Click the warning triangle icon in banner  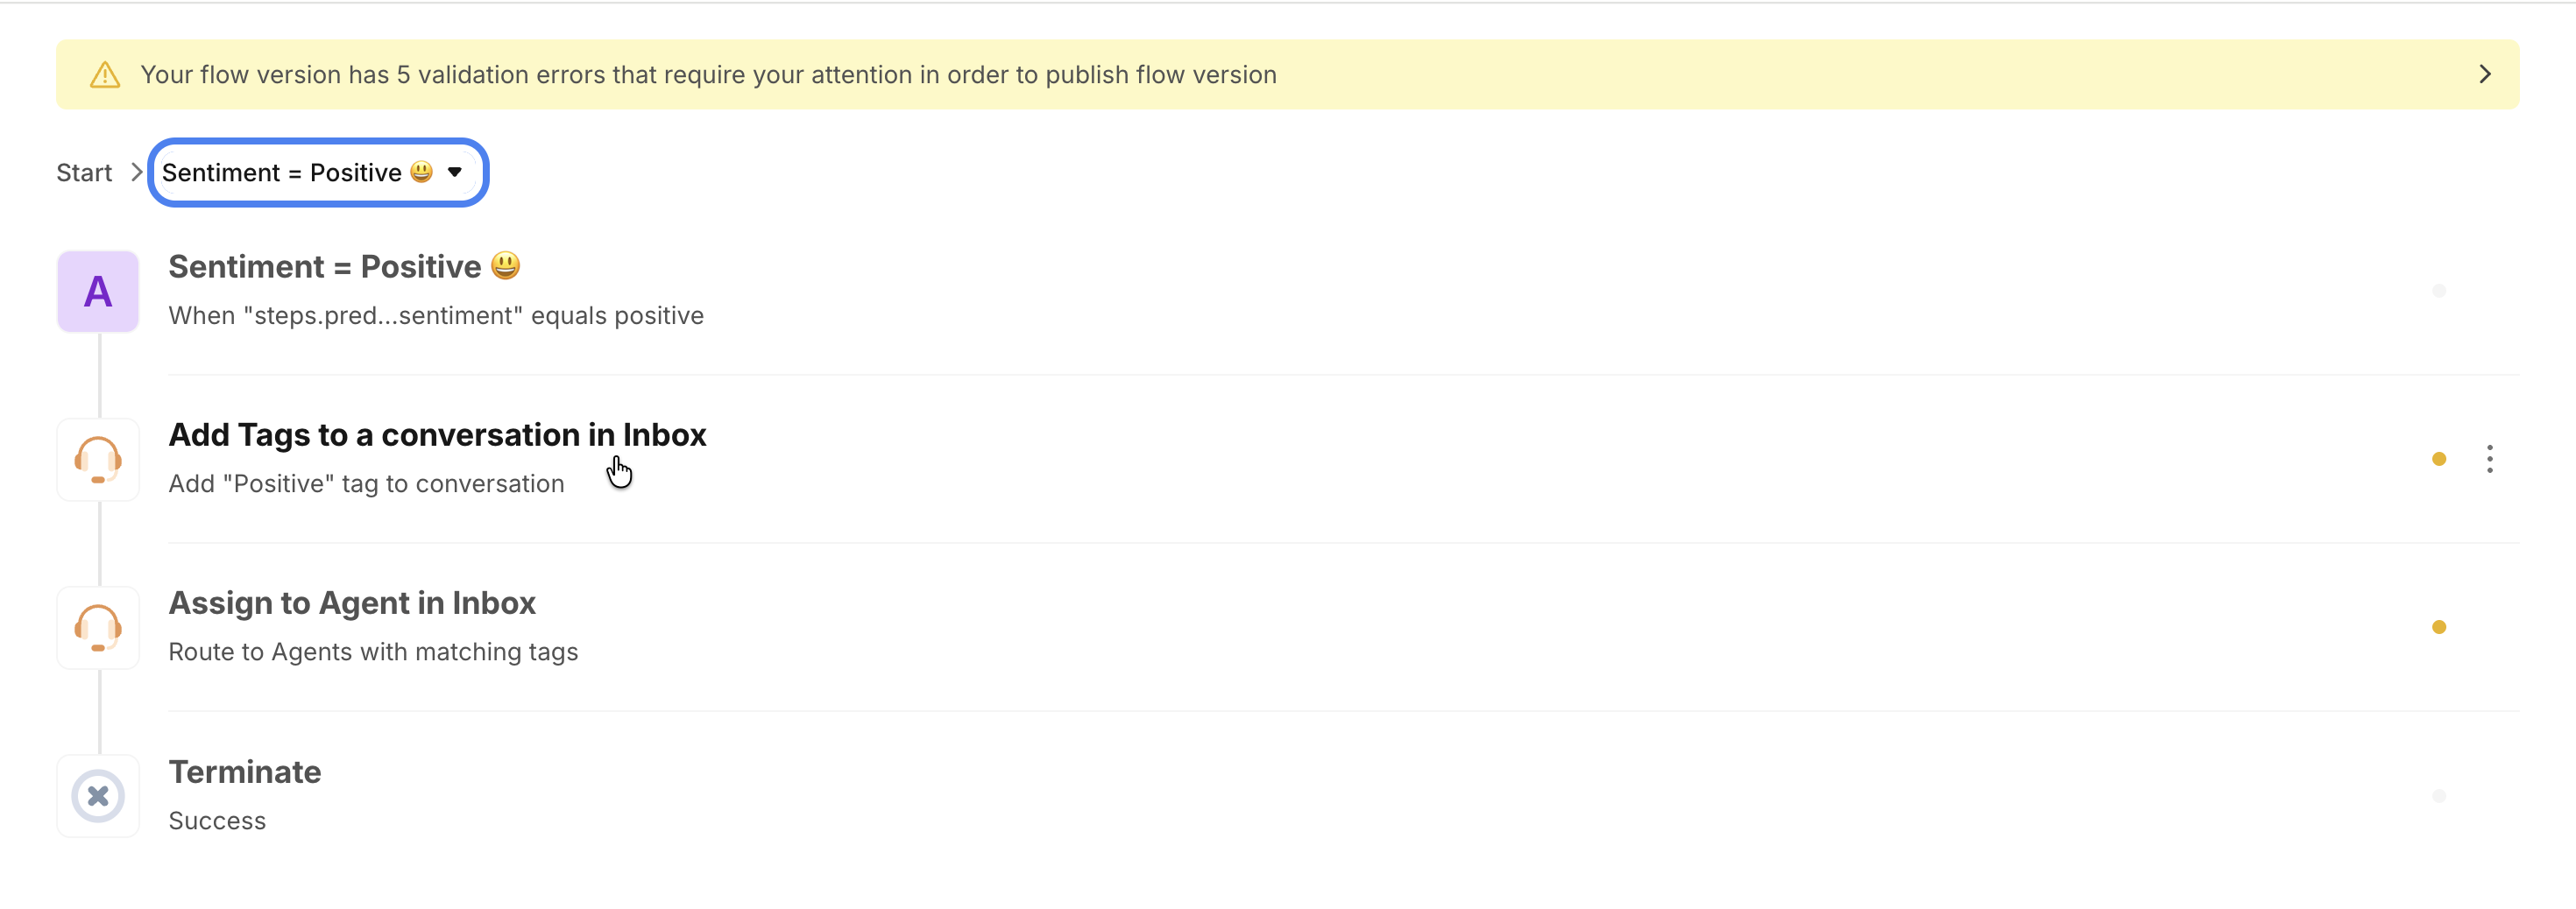[105, 75]
